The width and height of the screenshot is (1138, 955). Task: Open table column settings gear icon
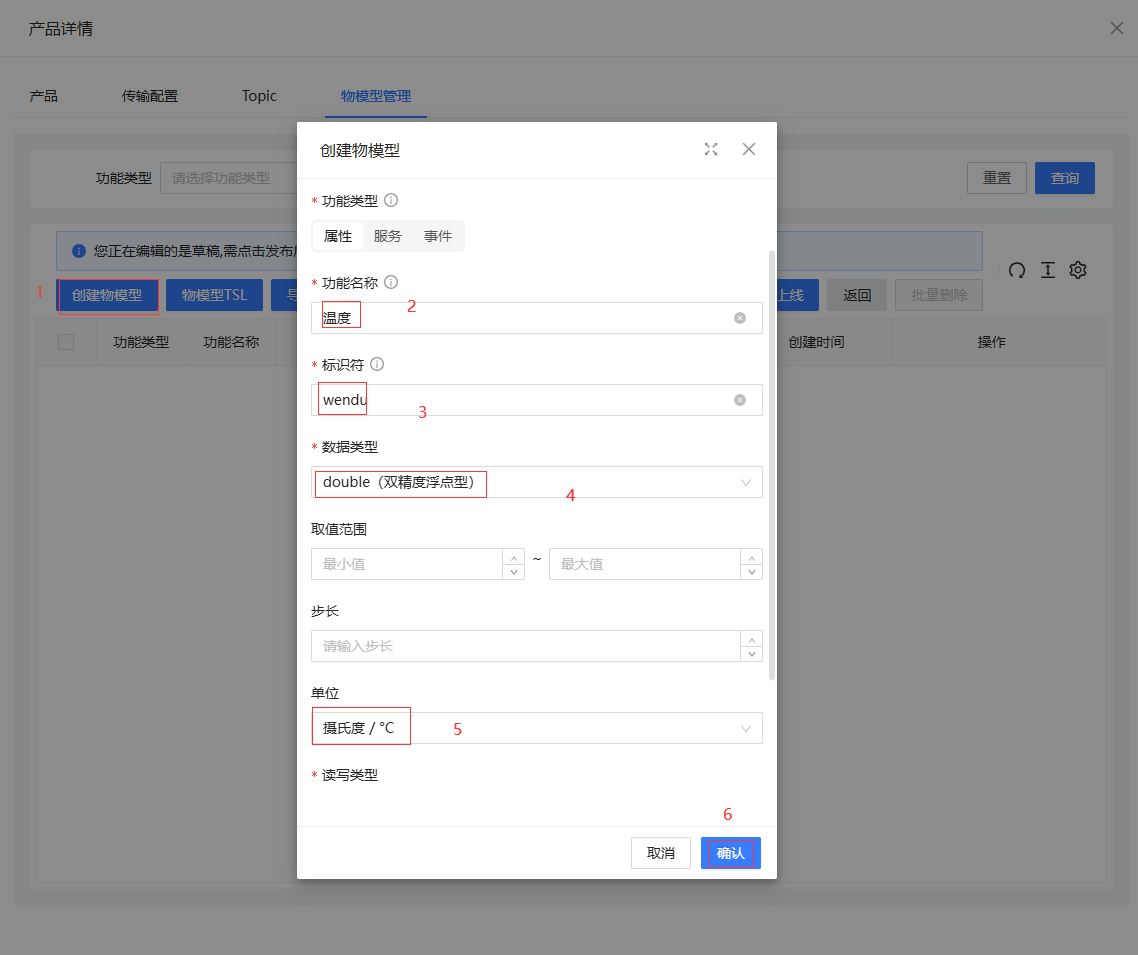tap(1078, 270)
